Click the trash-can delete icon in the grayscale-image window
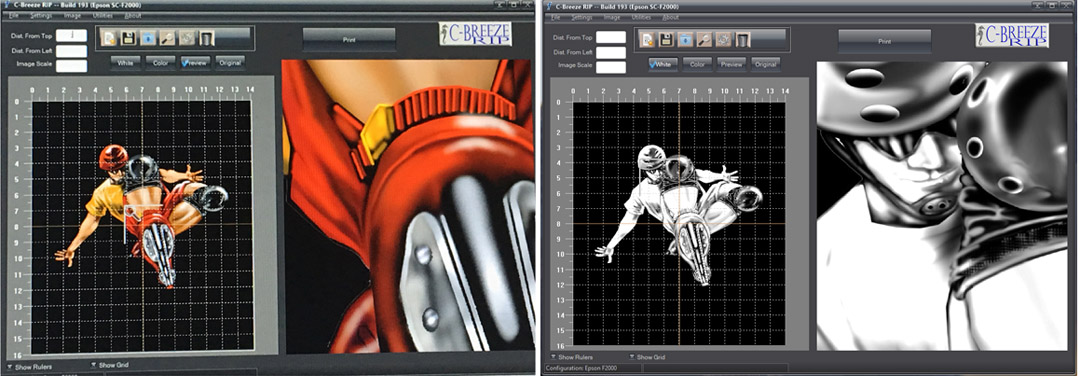1080x376 pixels. (x=742, y=39)
